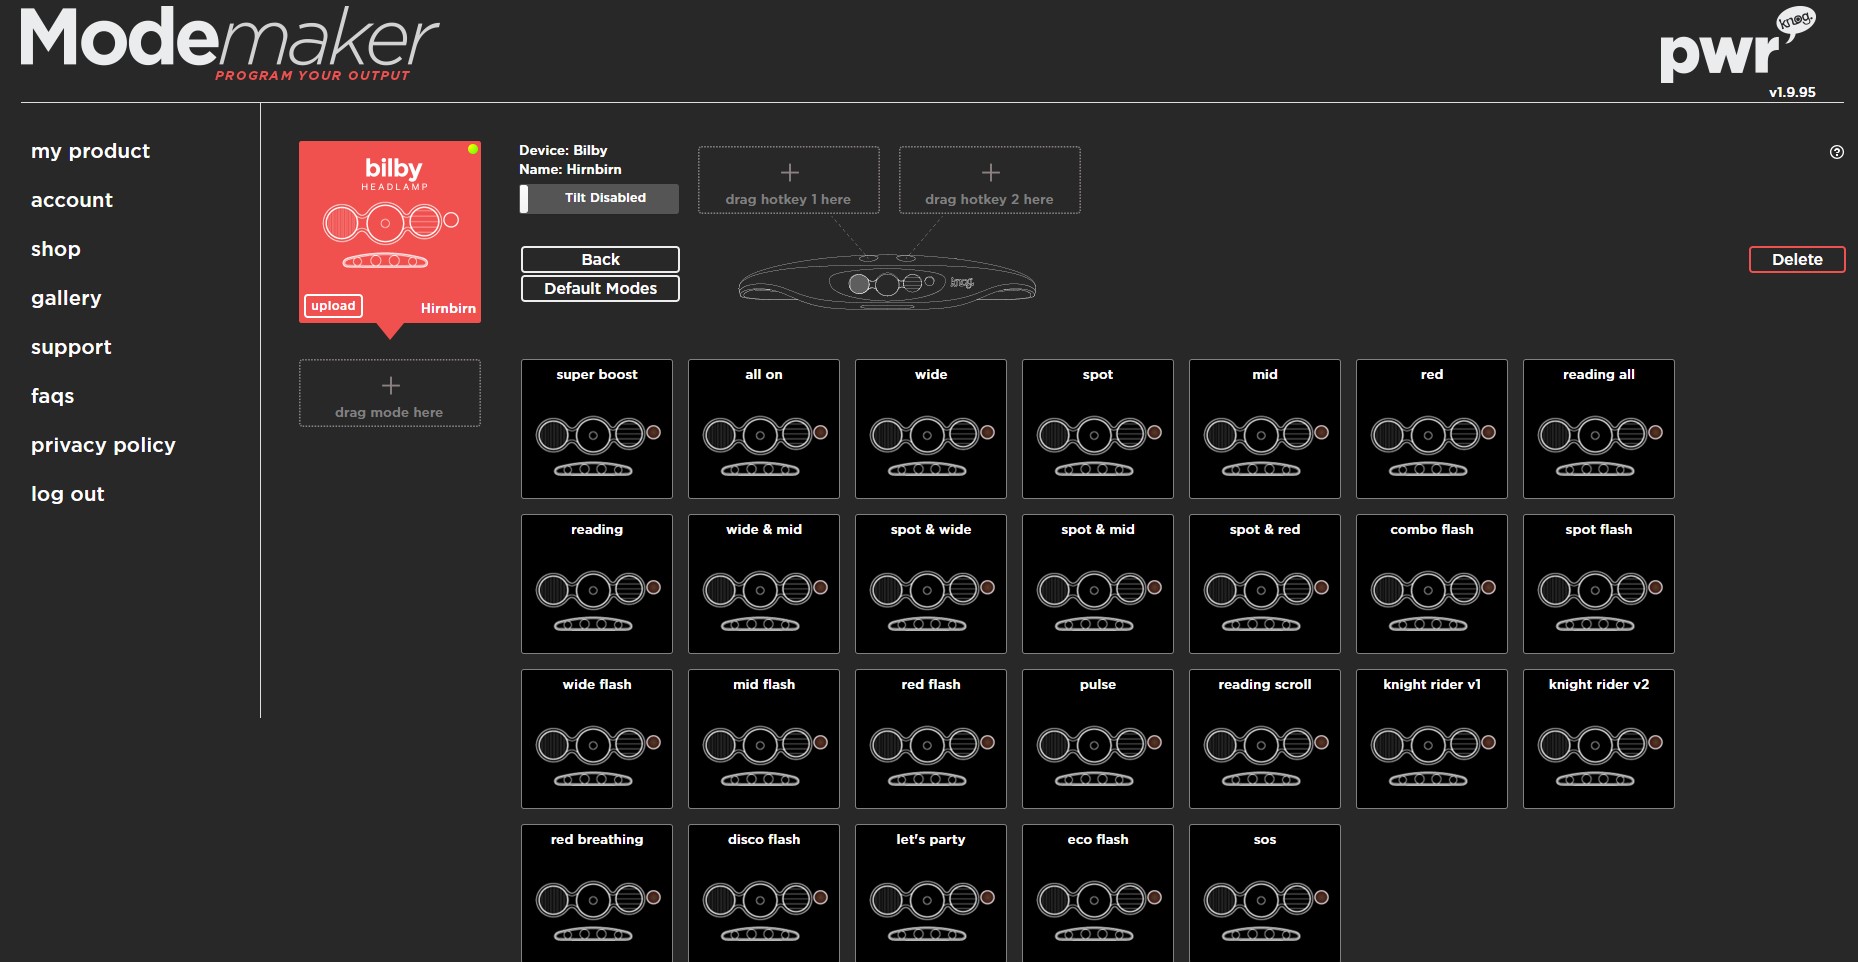Click the Back button
This screenshot has height=962, width=1858.
click(600, 259)
